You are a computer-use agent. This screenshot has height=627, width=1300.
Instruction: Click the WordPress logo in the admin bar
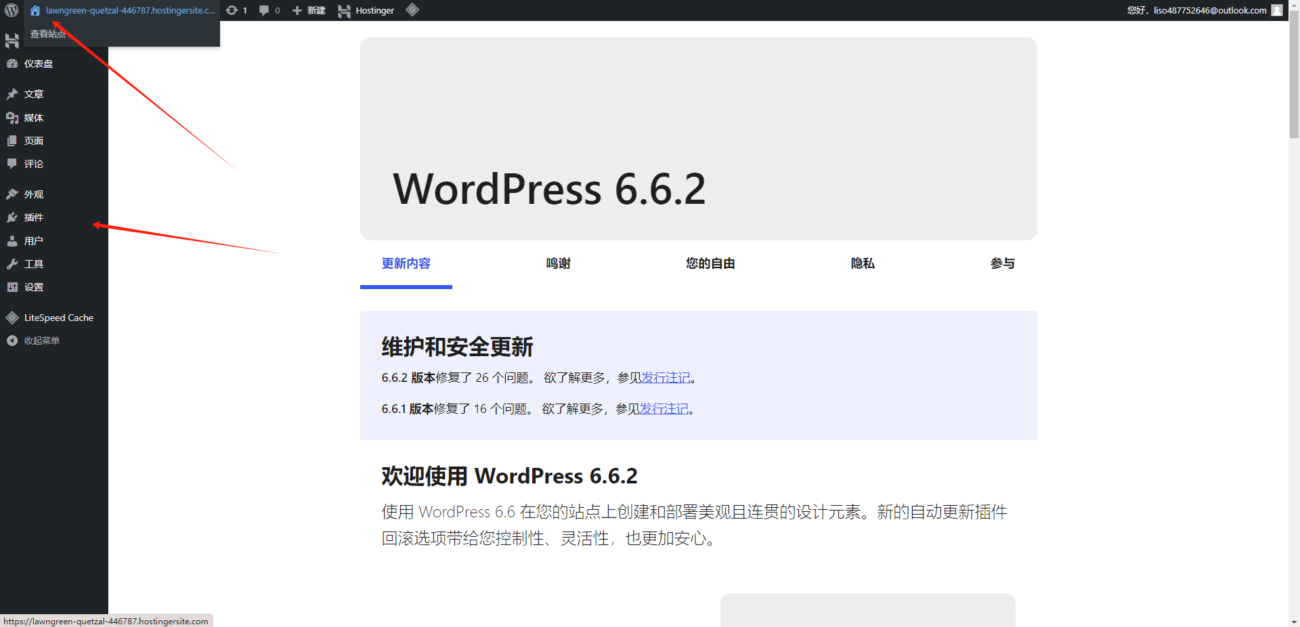tap(11, 10)
